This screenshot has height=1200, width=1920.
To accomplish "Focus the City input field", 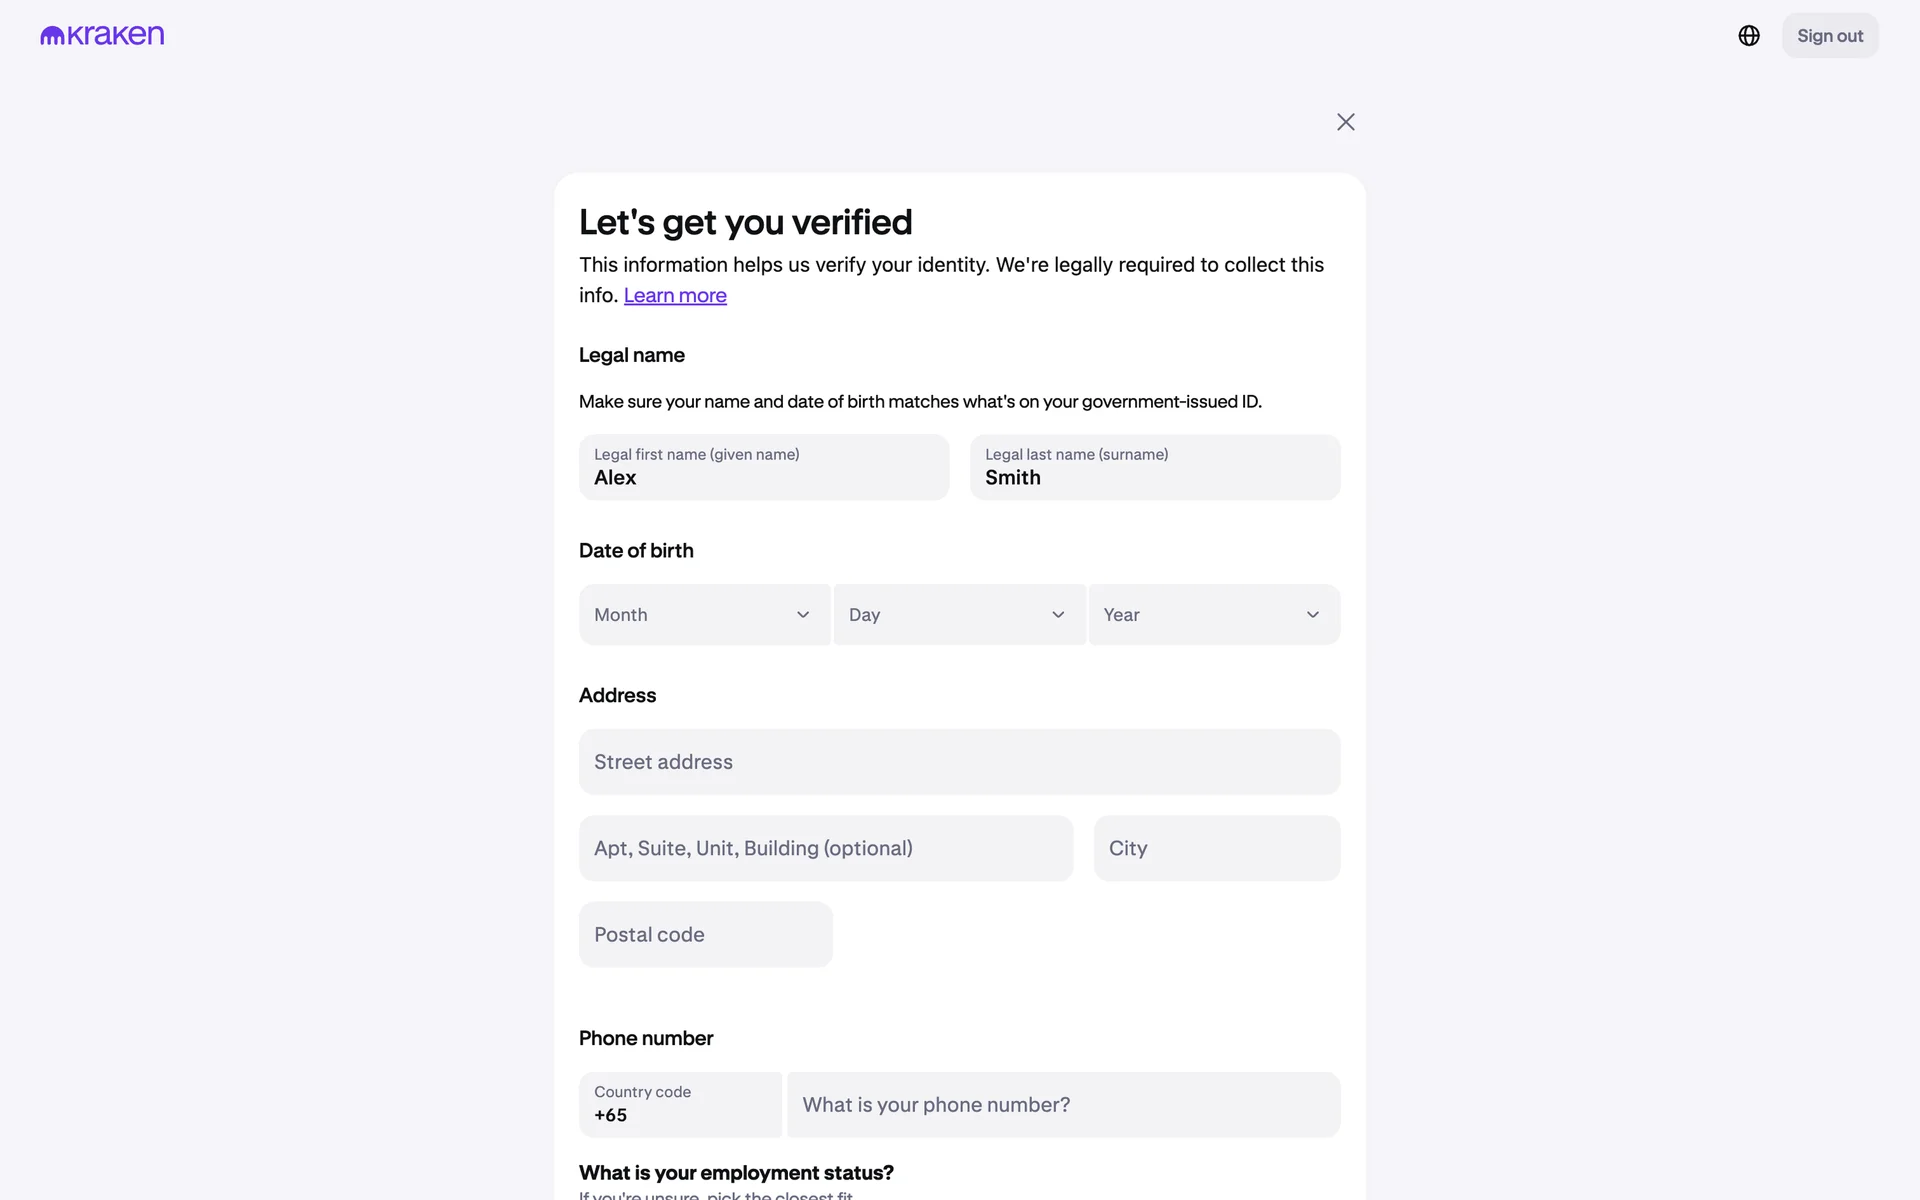I will 1217,848.
